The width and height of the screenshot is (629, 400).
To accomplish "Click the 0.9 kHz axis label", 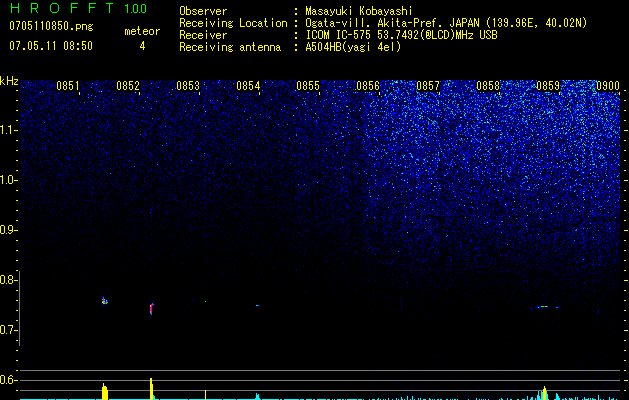I will (x=8, y=230).
